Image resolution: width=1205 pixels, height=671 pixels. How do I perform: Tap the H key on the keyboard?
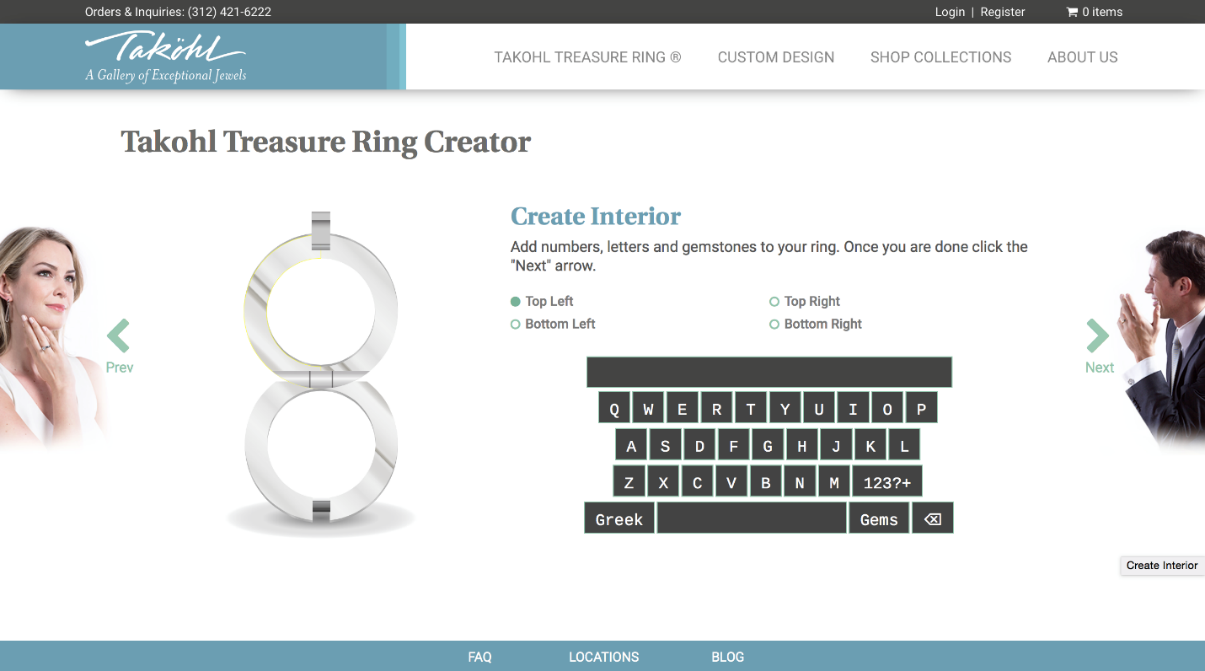point(802,445)
